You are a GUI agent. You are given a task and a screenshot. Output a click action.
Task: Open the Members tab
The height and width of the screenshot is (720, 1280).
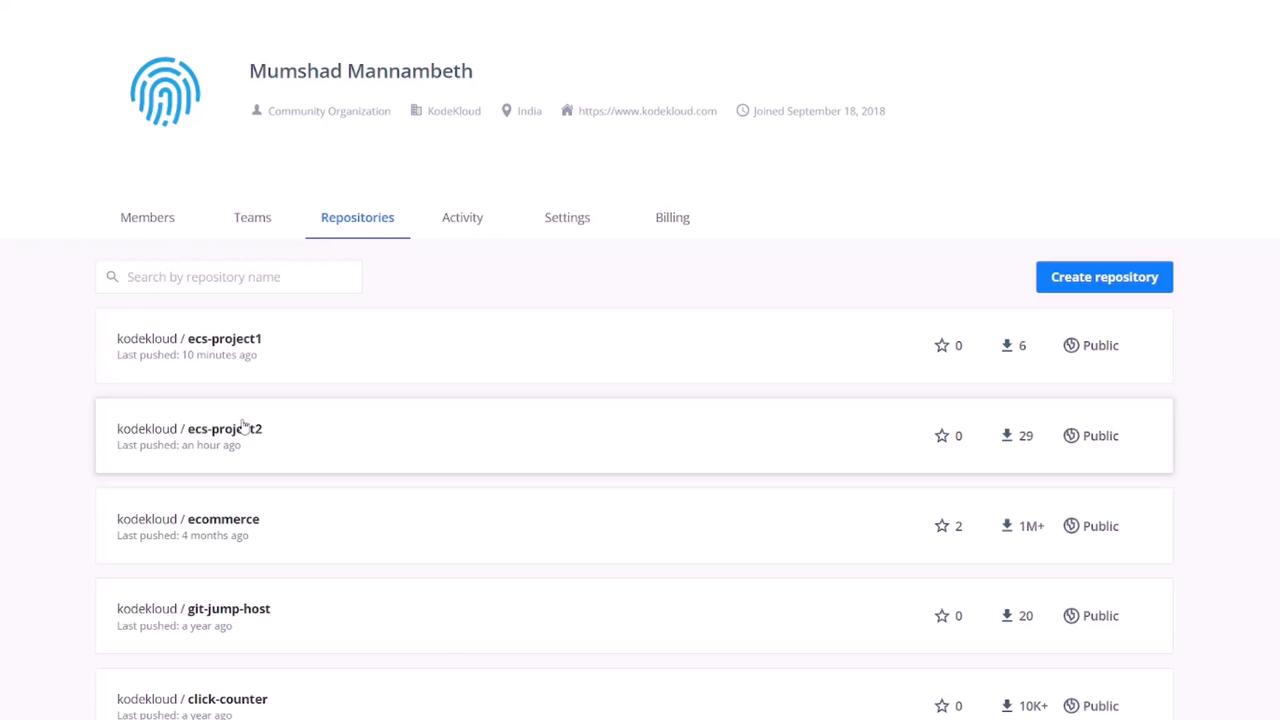pos(147,217)
